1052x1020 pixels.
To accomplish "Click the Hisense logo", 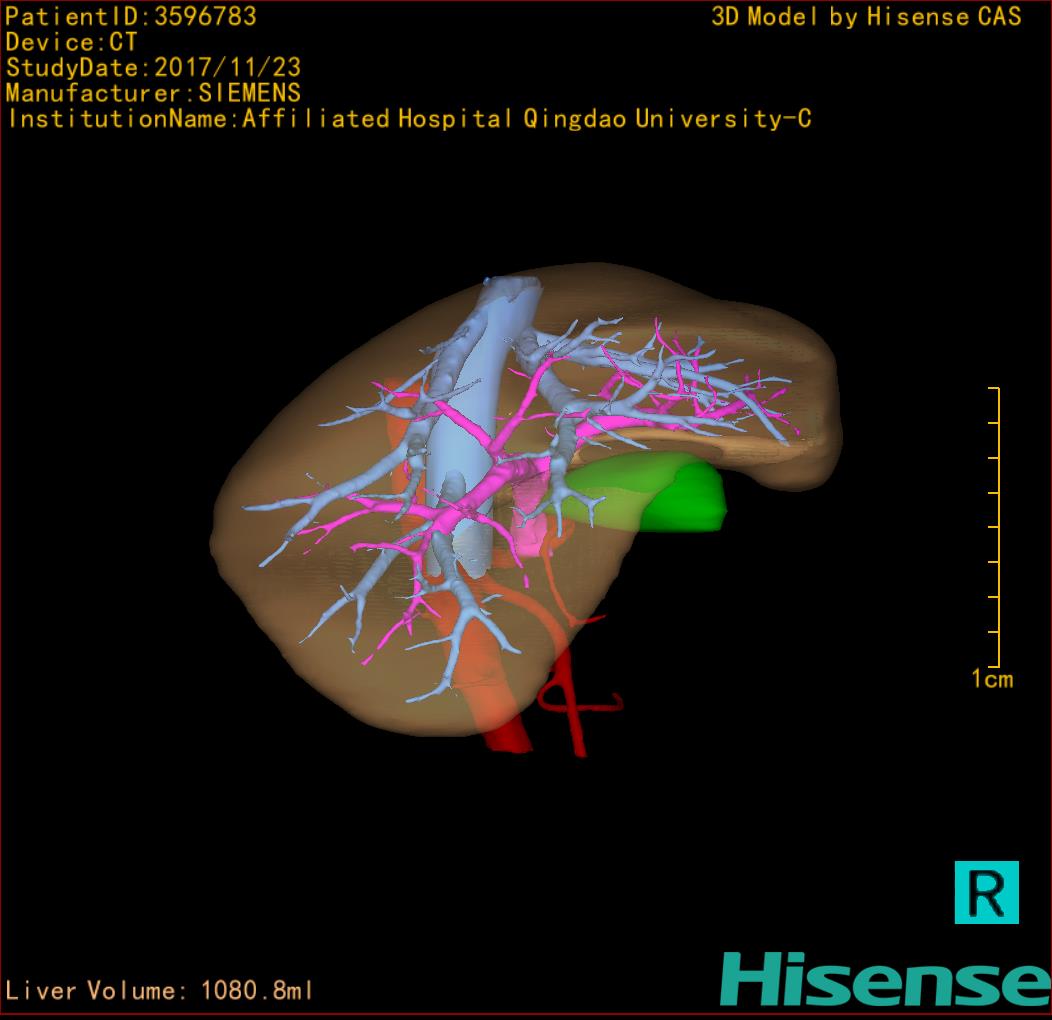I will coord(886,979).
